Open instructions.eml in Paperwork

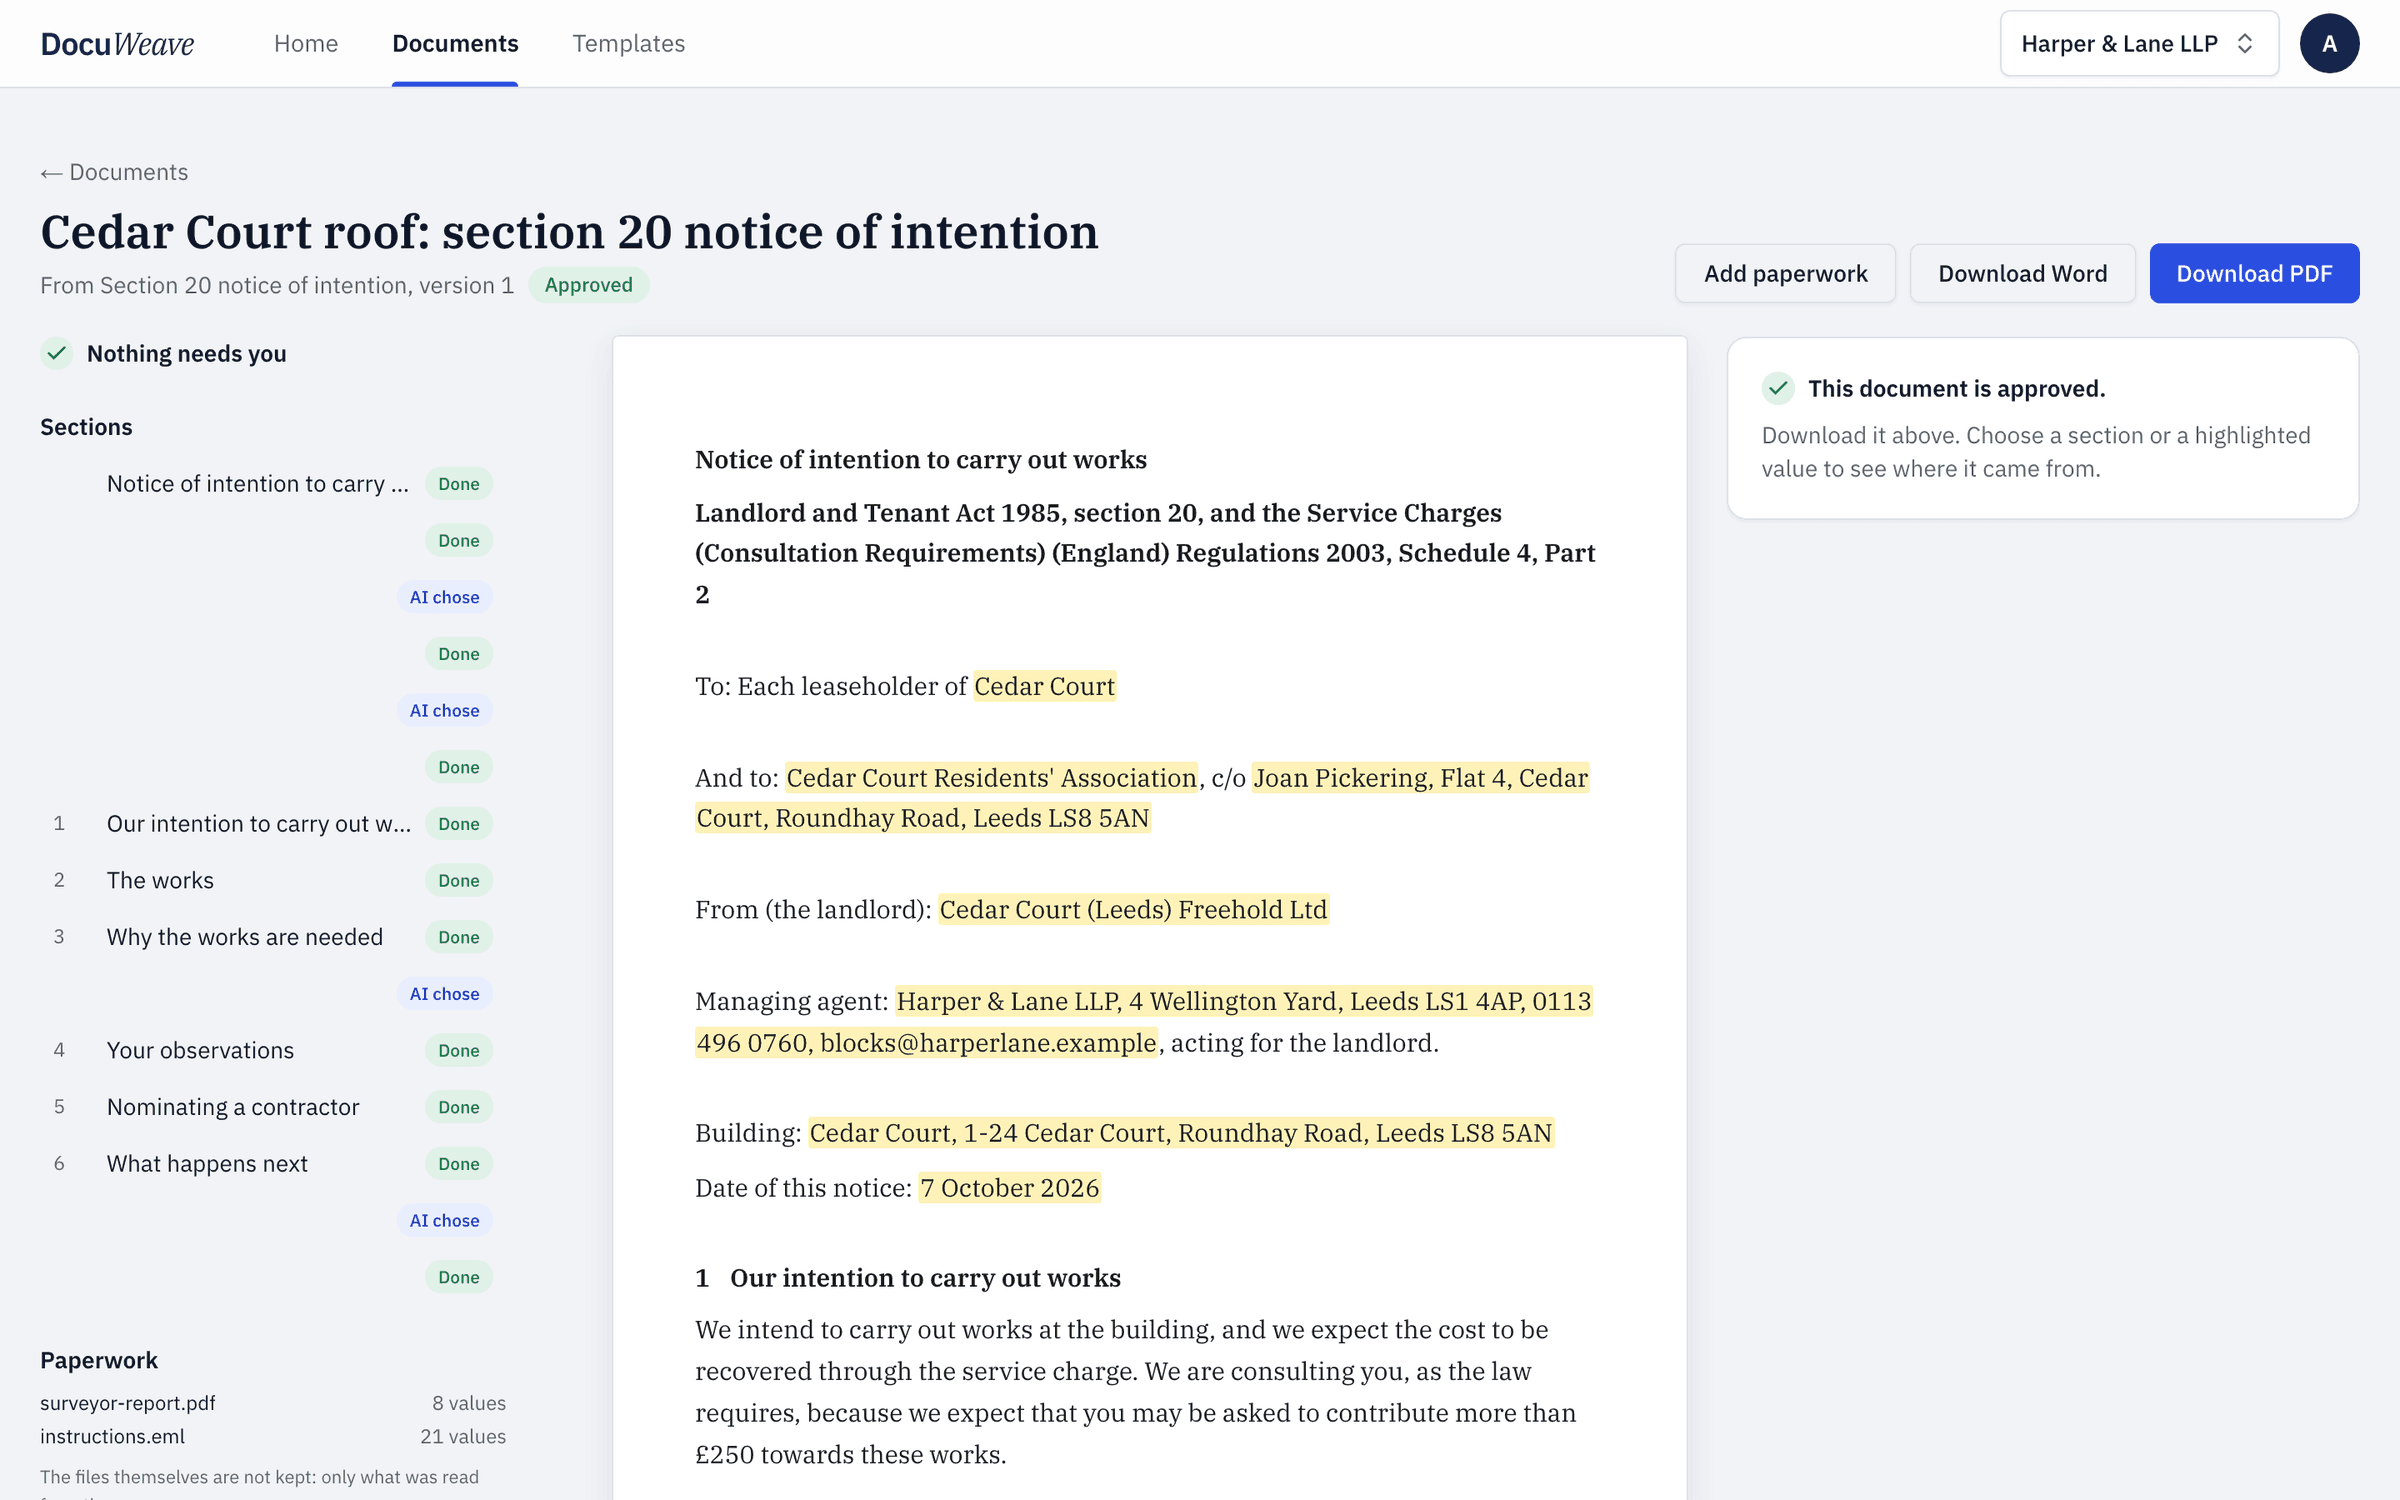tap(112, 1436)
